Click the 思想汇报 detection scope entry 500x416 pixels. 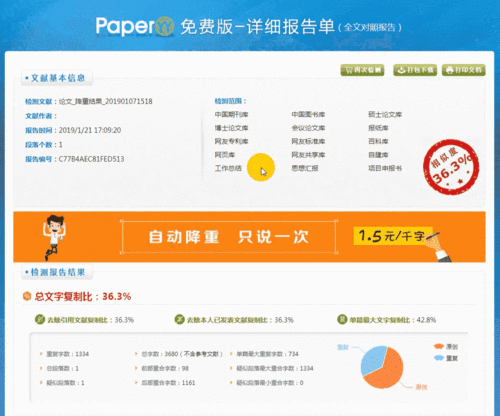[305, 168]
